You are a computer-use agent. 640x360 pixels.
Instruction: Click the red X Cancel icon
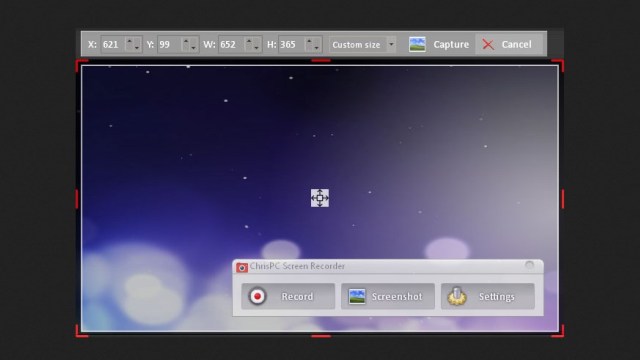[488, 44]
